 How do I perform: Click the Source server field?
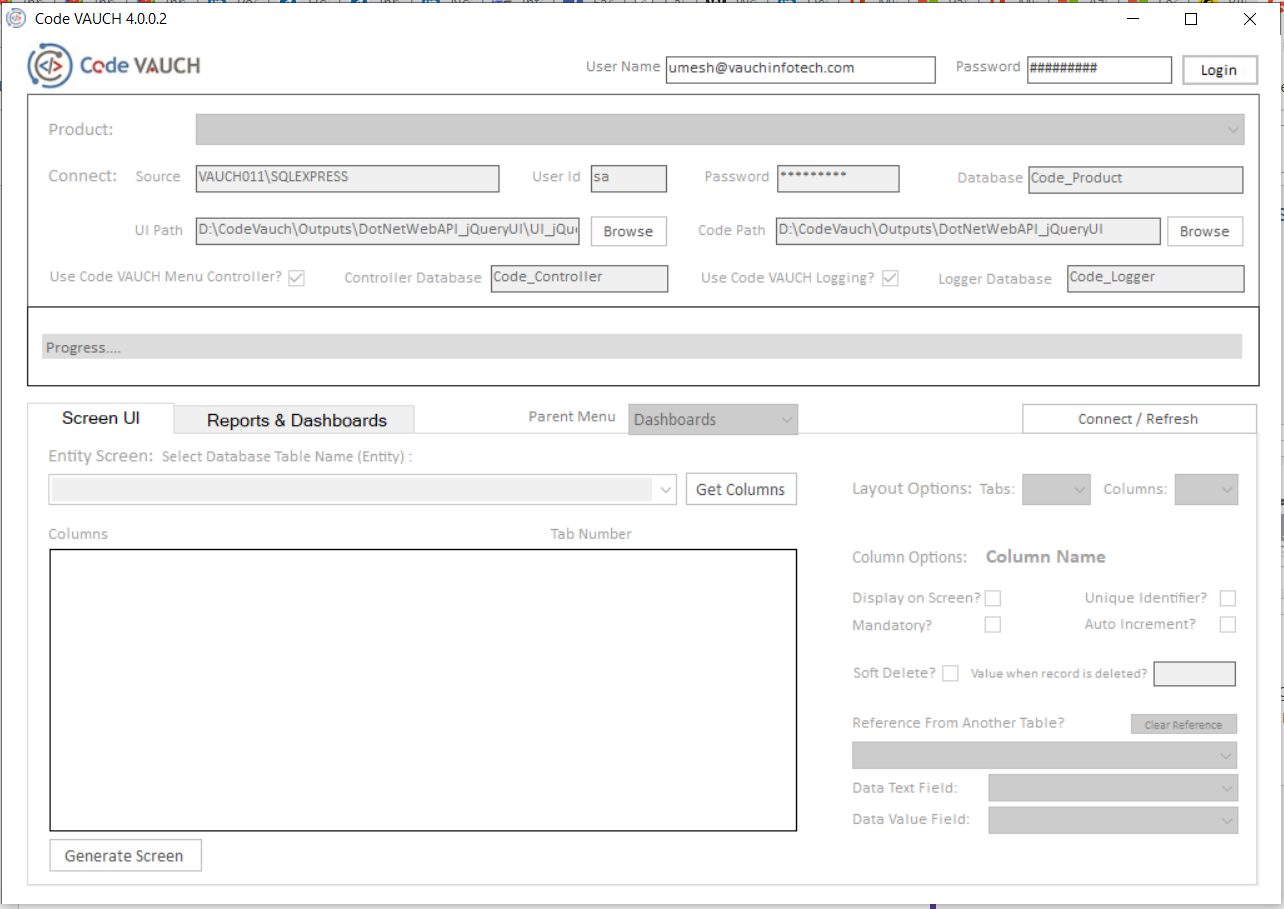click(347, 178)
